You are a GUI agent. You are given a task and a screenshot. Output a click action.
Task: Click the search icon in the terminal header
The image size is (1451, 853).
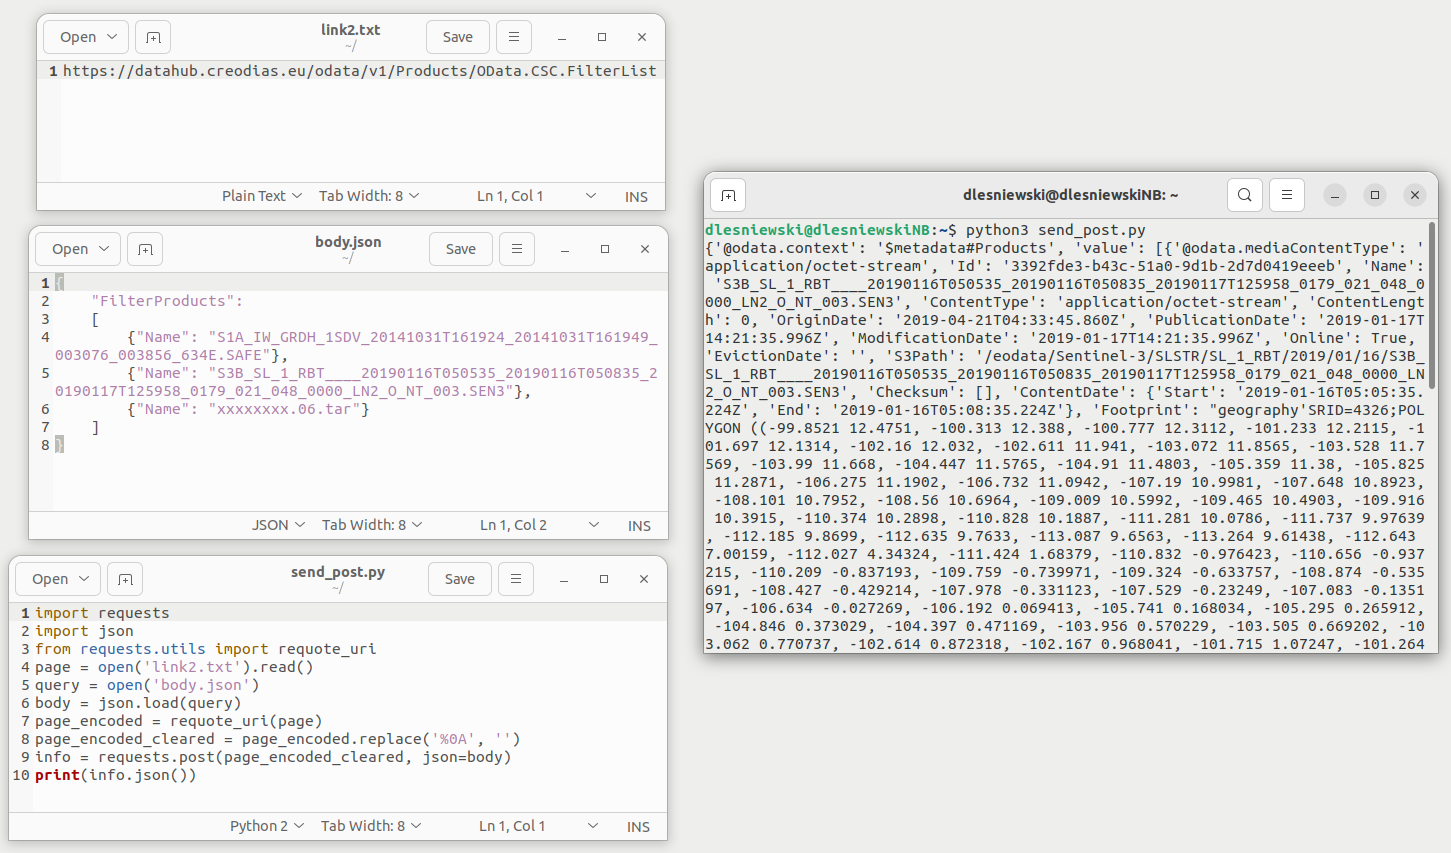1244,194
